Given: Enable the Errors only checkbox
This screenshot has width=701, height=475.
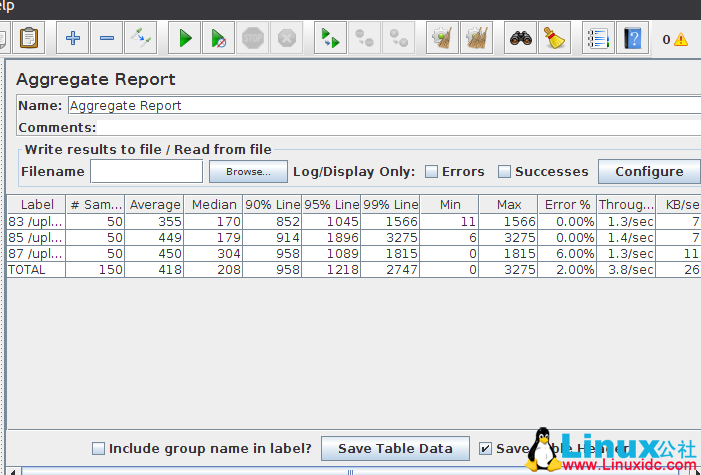Looking at the screenshot, I should click(x=431, y=171).
